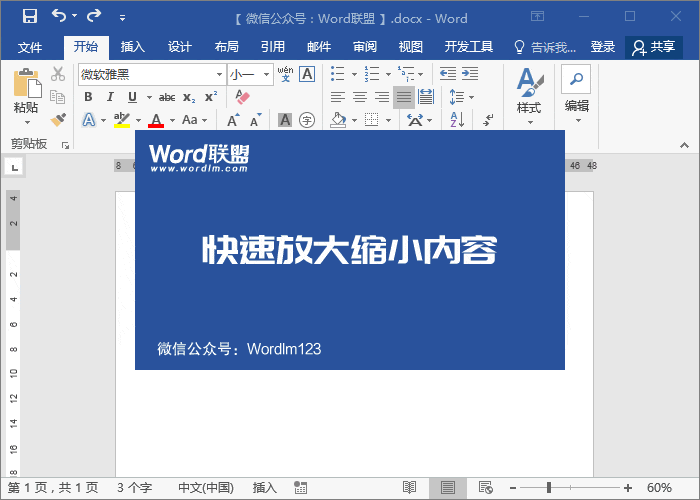Screen dimensions: 700x500
Task: Open the 小一 font size dropdown
Action: coord(266,75)
